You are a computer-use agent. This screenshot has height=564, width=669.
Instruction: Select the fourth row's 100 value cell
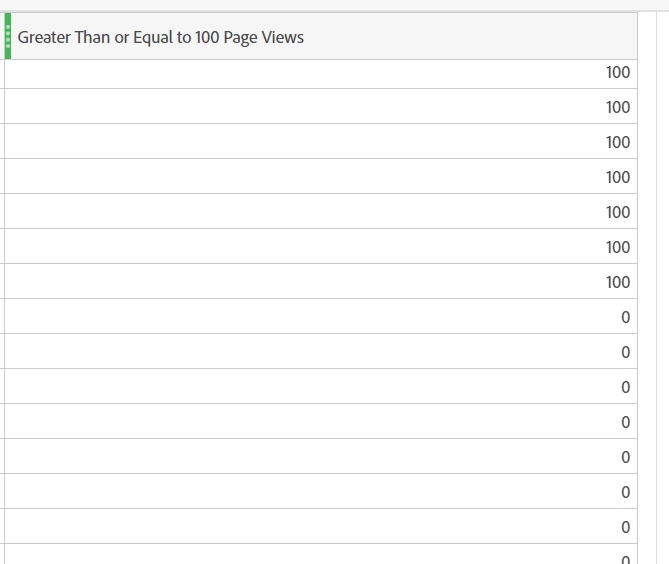[x=321, y=177]
